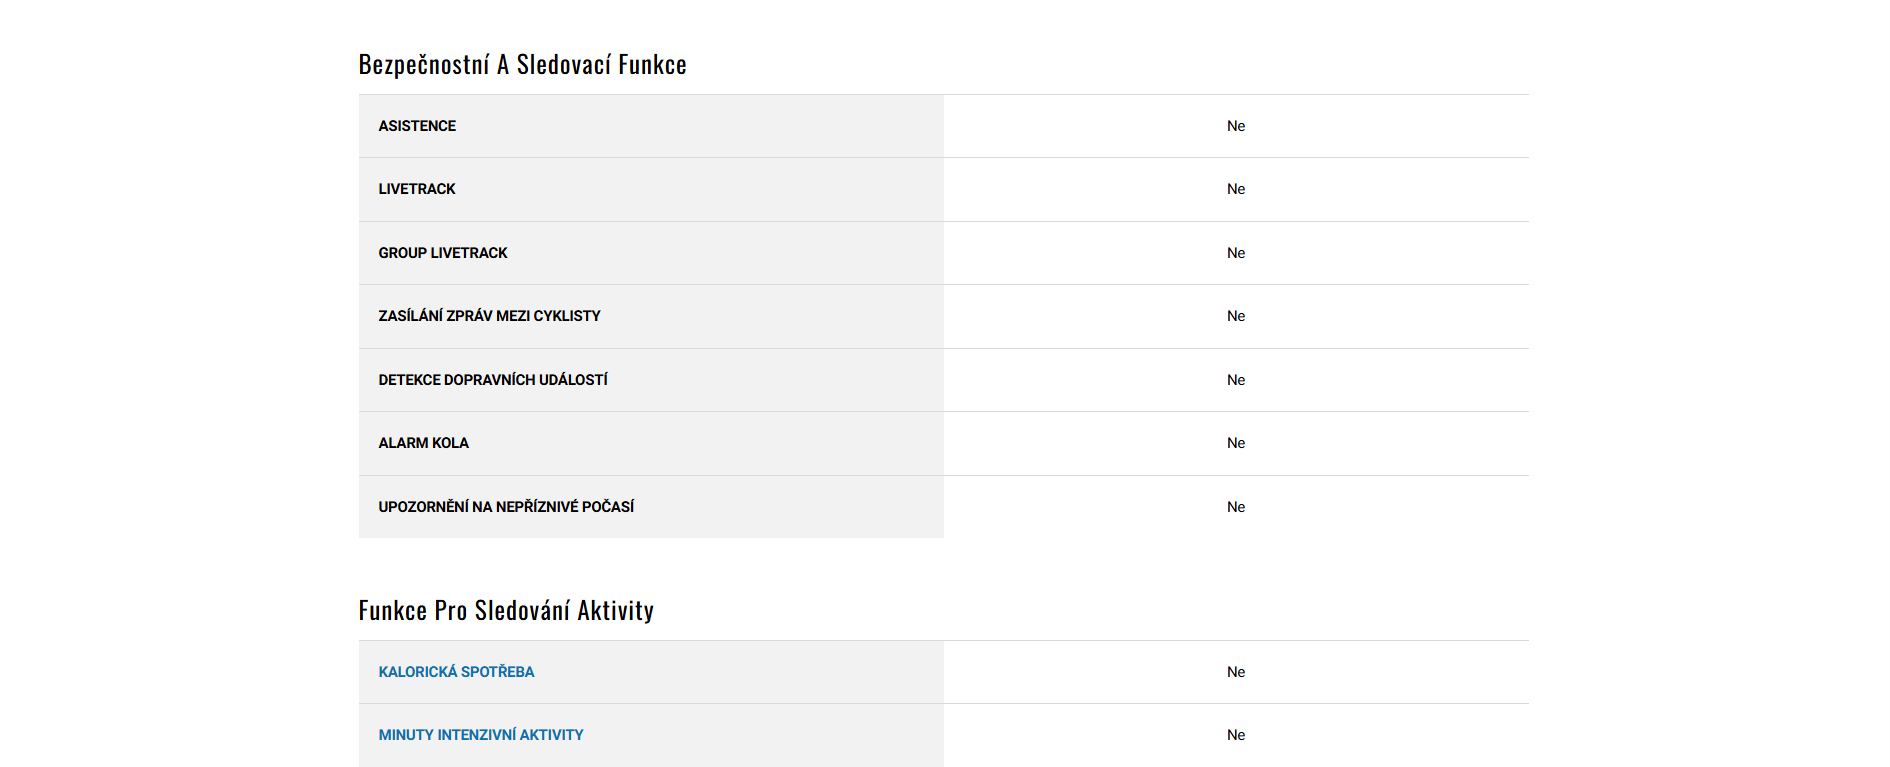Select the Ne value for Kalorická spotřeba
Image resolution: width=1890 pixels, height=767 pixels.
pos(1236,672)
